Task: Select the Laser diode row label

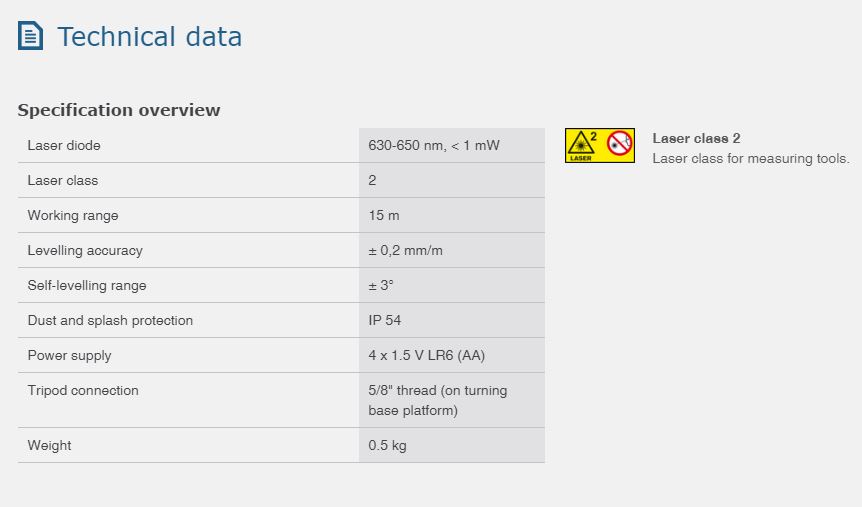Action: point(64,146)
